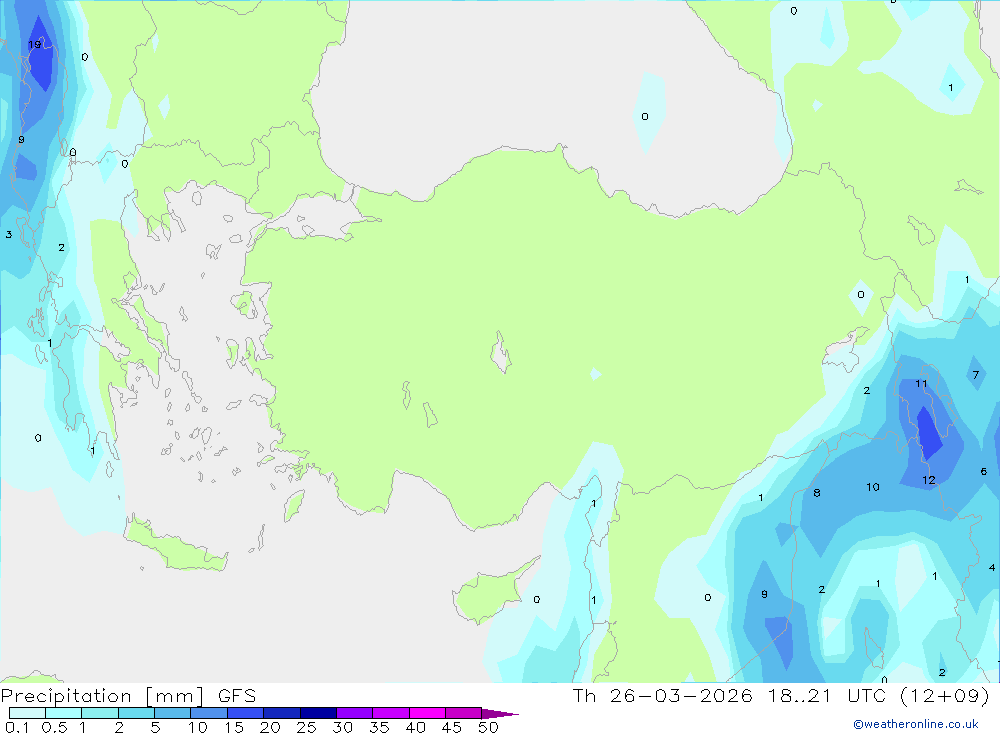
Task: Click the '6' precipitation value on map
Action: [x=983, y=471]
